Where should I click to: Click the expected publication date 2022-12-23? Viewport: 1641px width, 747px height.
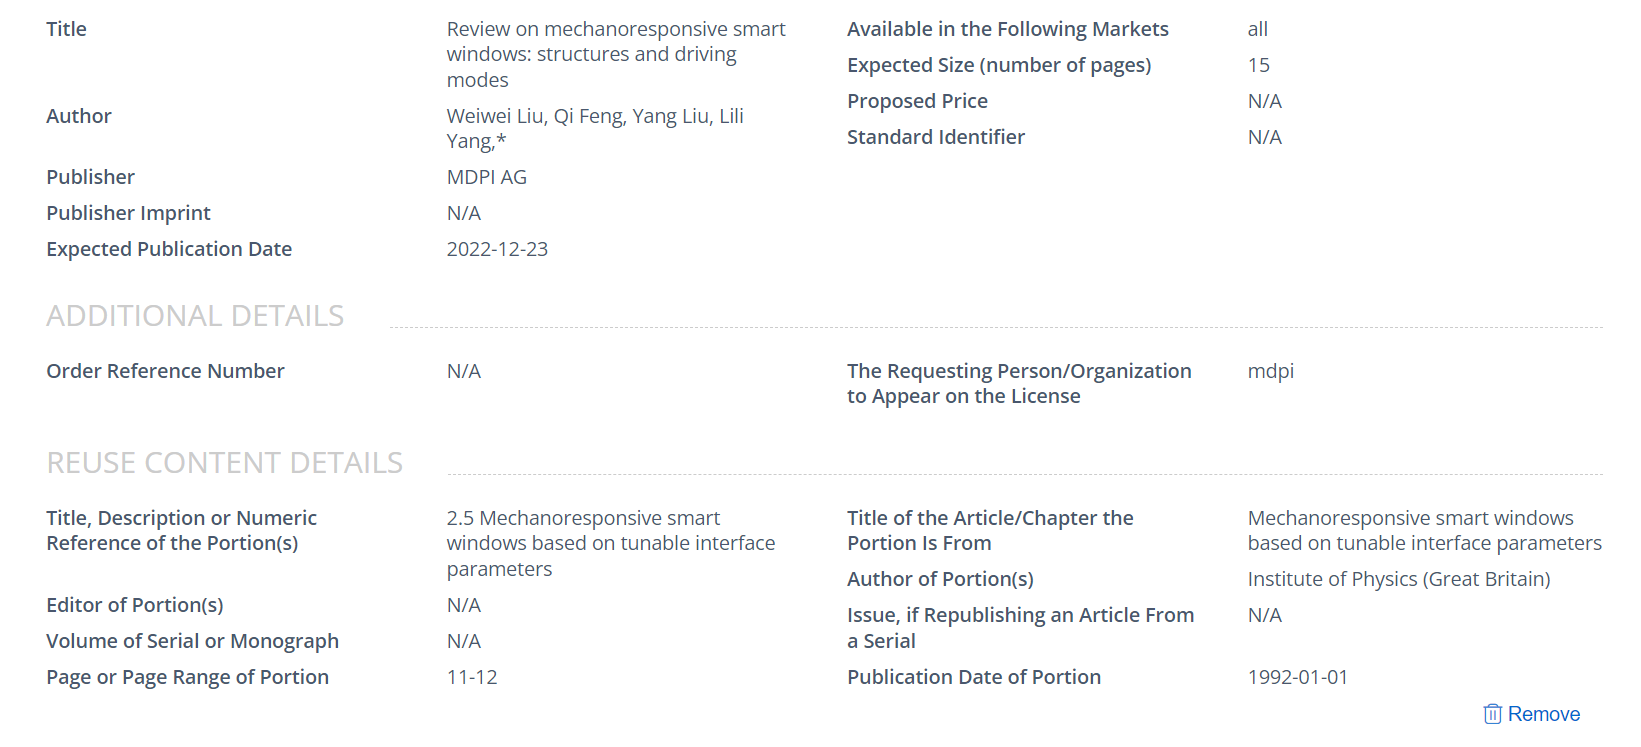[497, 249]
